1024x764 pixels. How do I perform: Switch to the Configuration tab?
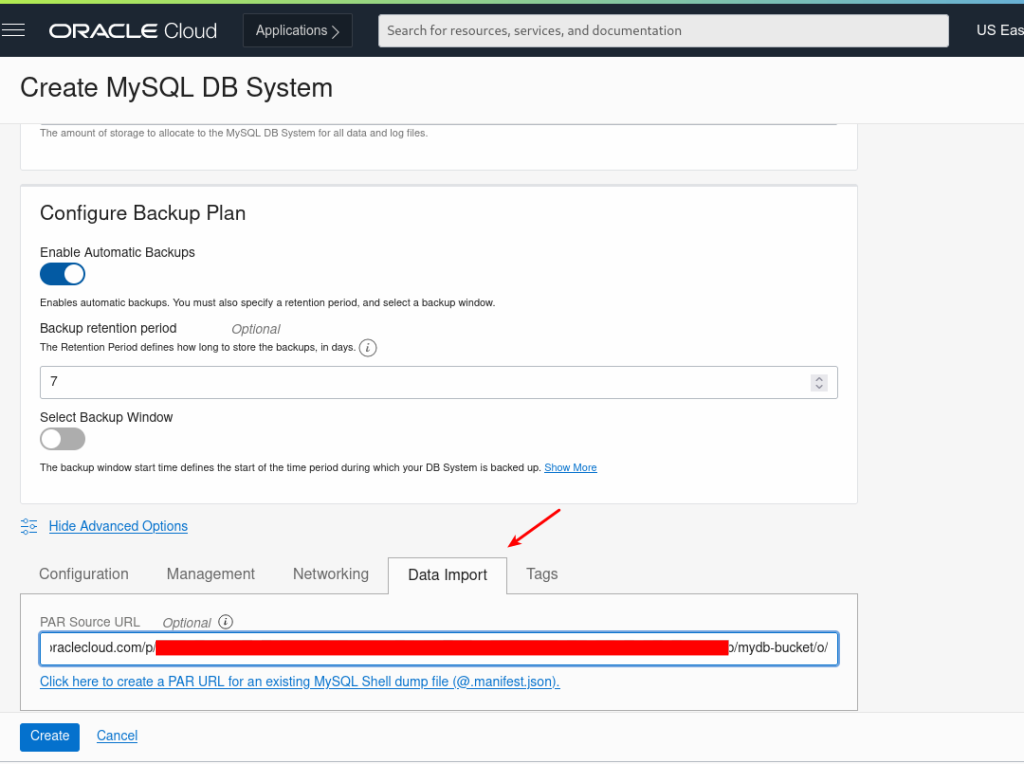coord(83,574)
